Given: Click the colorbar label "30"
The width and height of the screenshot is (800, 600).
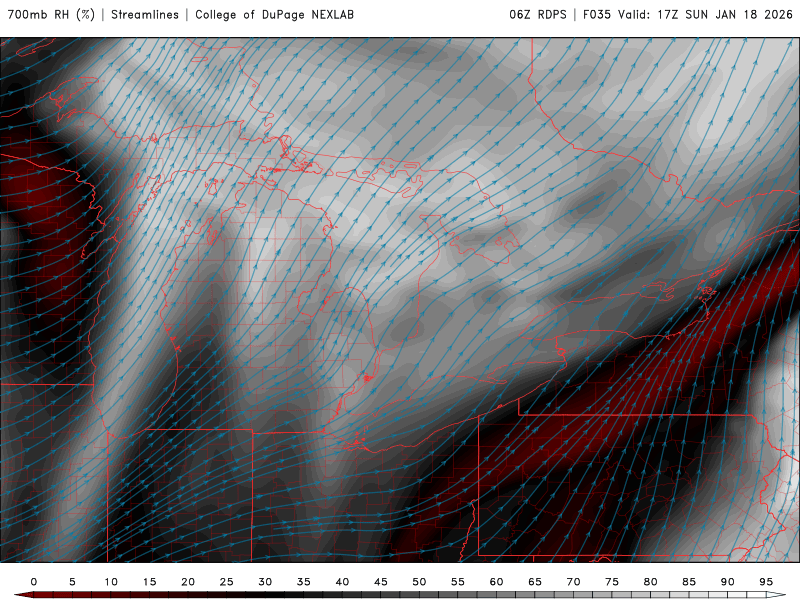Looking at the screenshot, I should click(x=265, y=582).
